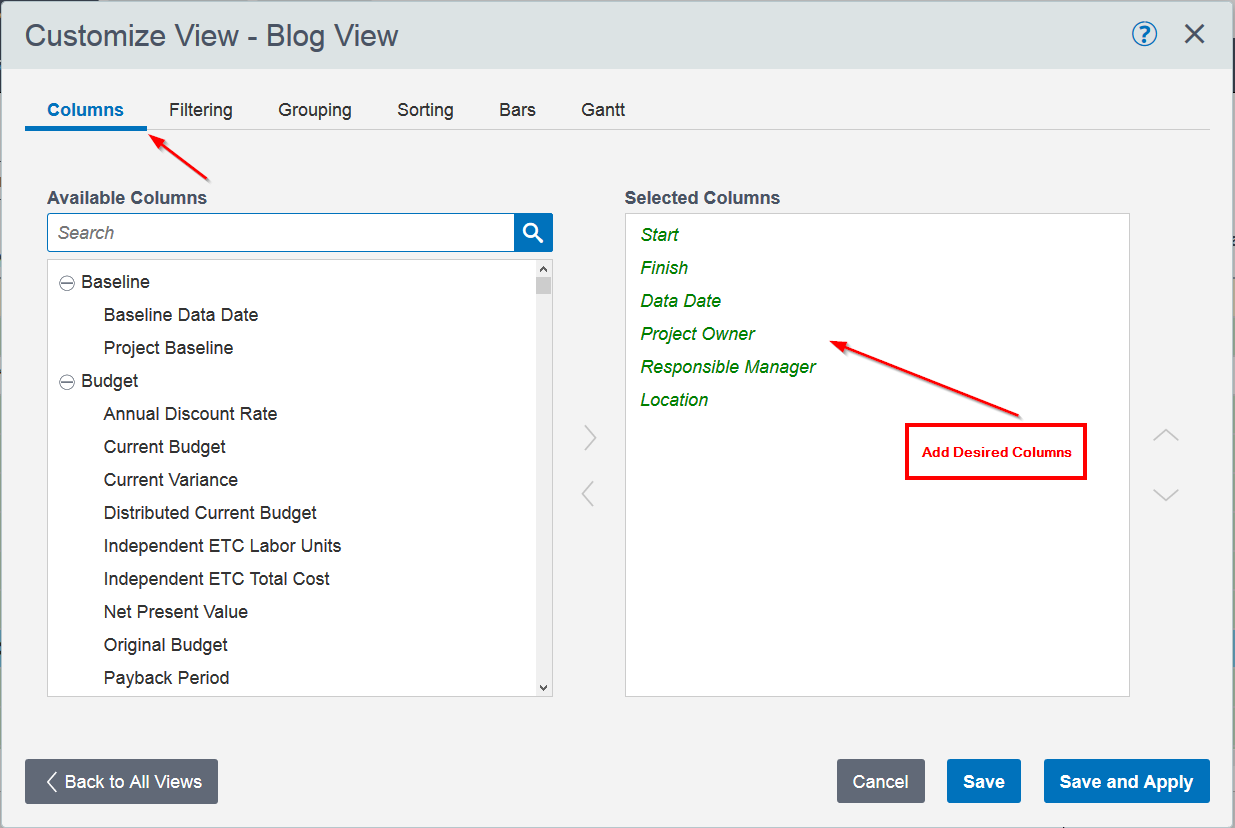Open the help question mark icon

(1144, 35)
